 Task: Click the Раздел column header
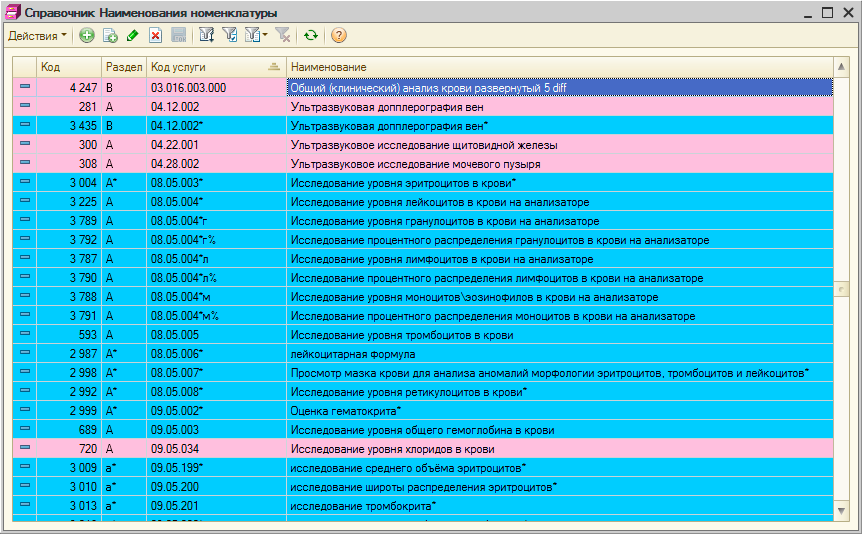pyautogui.click(x=123, y=66)
